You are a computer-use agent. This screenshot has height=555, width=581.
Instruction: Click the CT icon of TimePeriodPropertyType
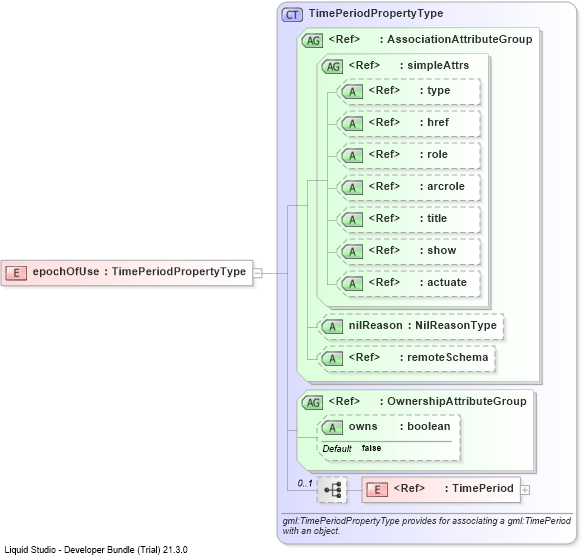tap(292, 15)
